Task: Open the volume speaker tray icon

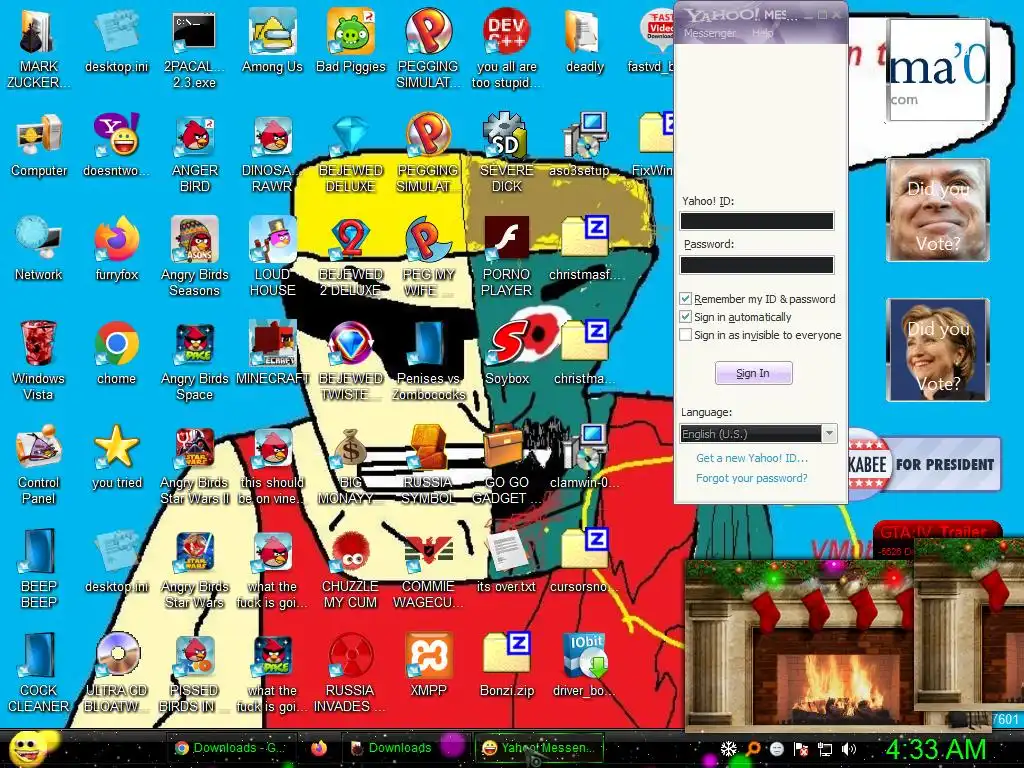Action: (849, 749)
